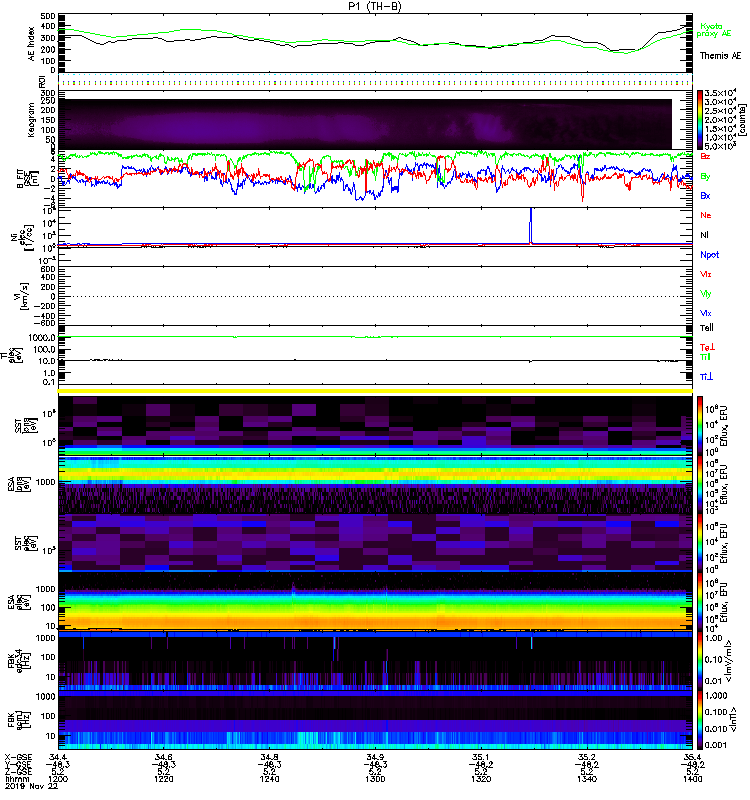The height and width of the screenshot is (800, 750).
Task: Click the "hhmm" row label
Action: pos(15,779)
